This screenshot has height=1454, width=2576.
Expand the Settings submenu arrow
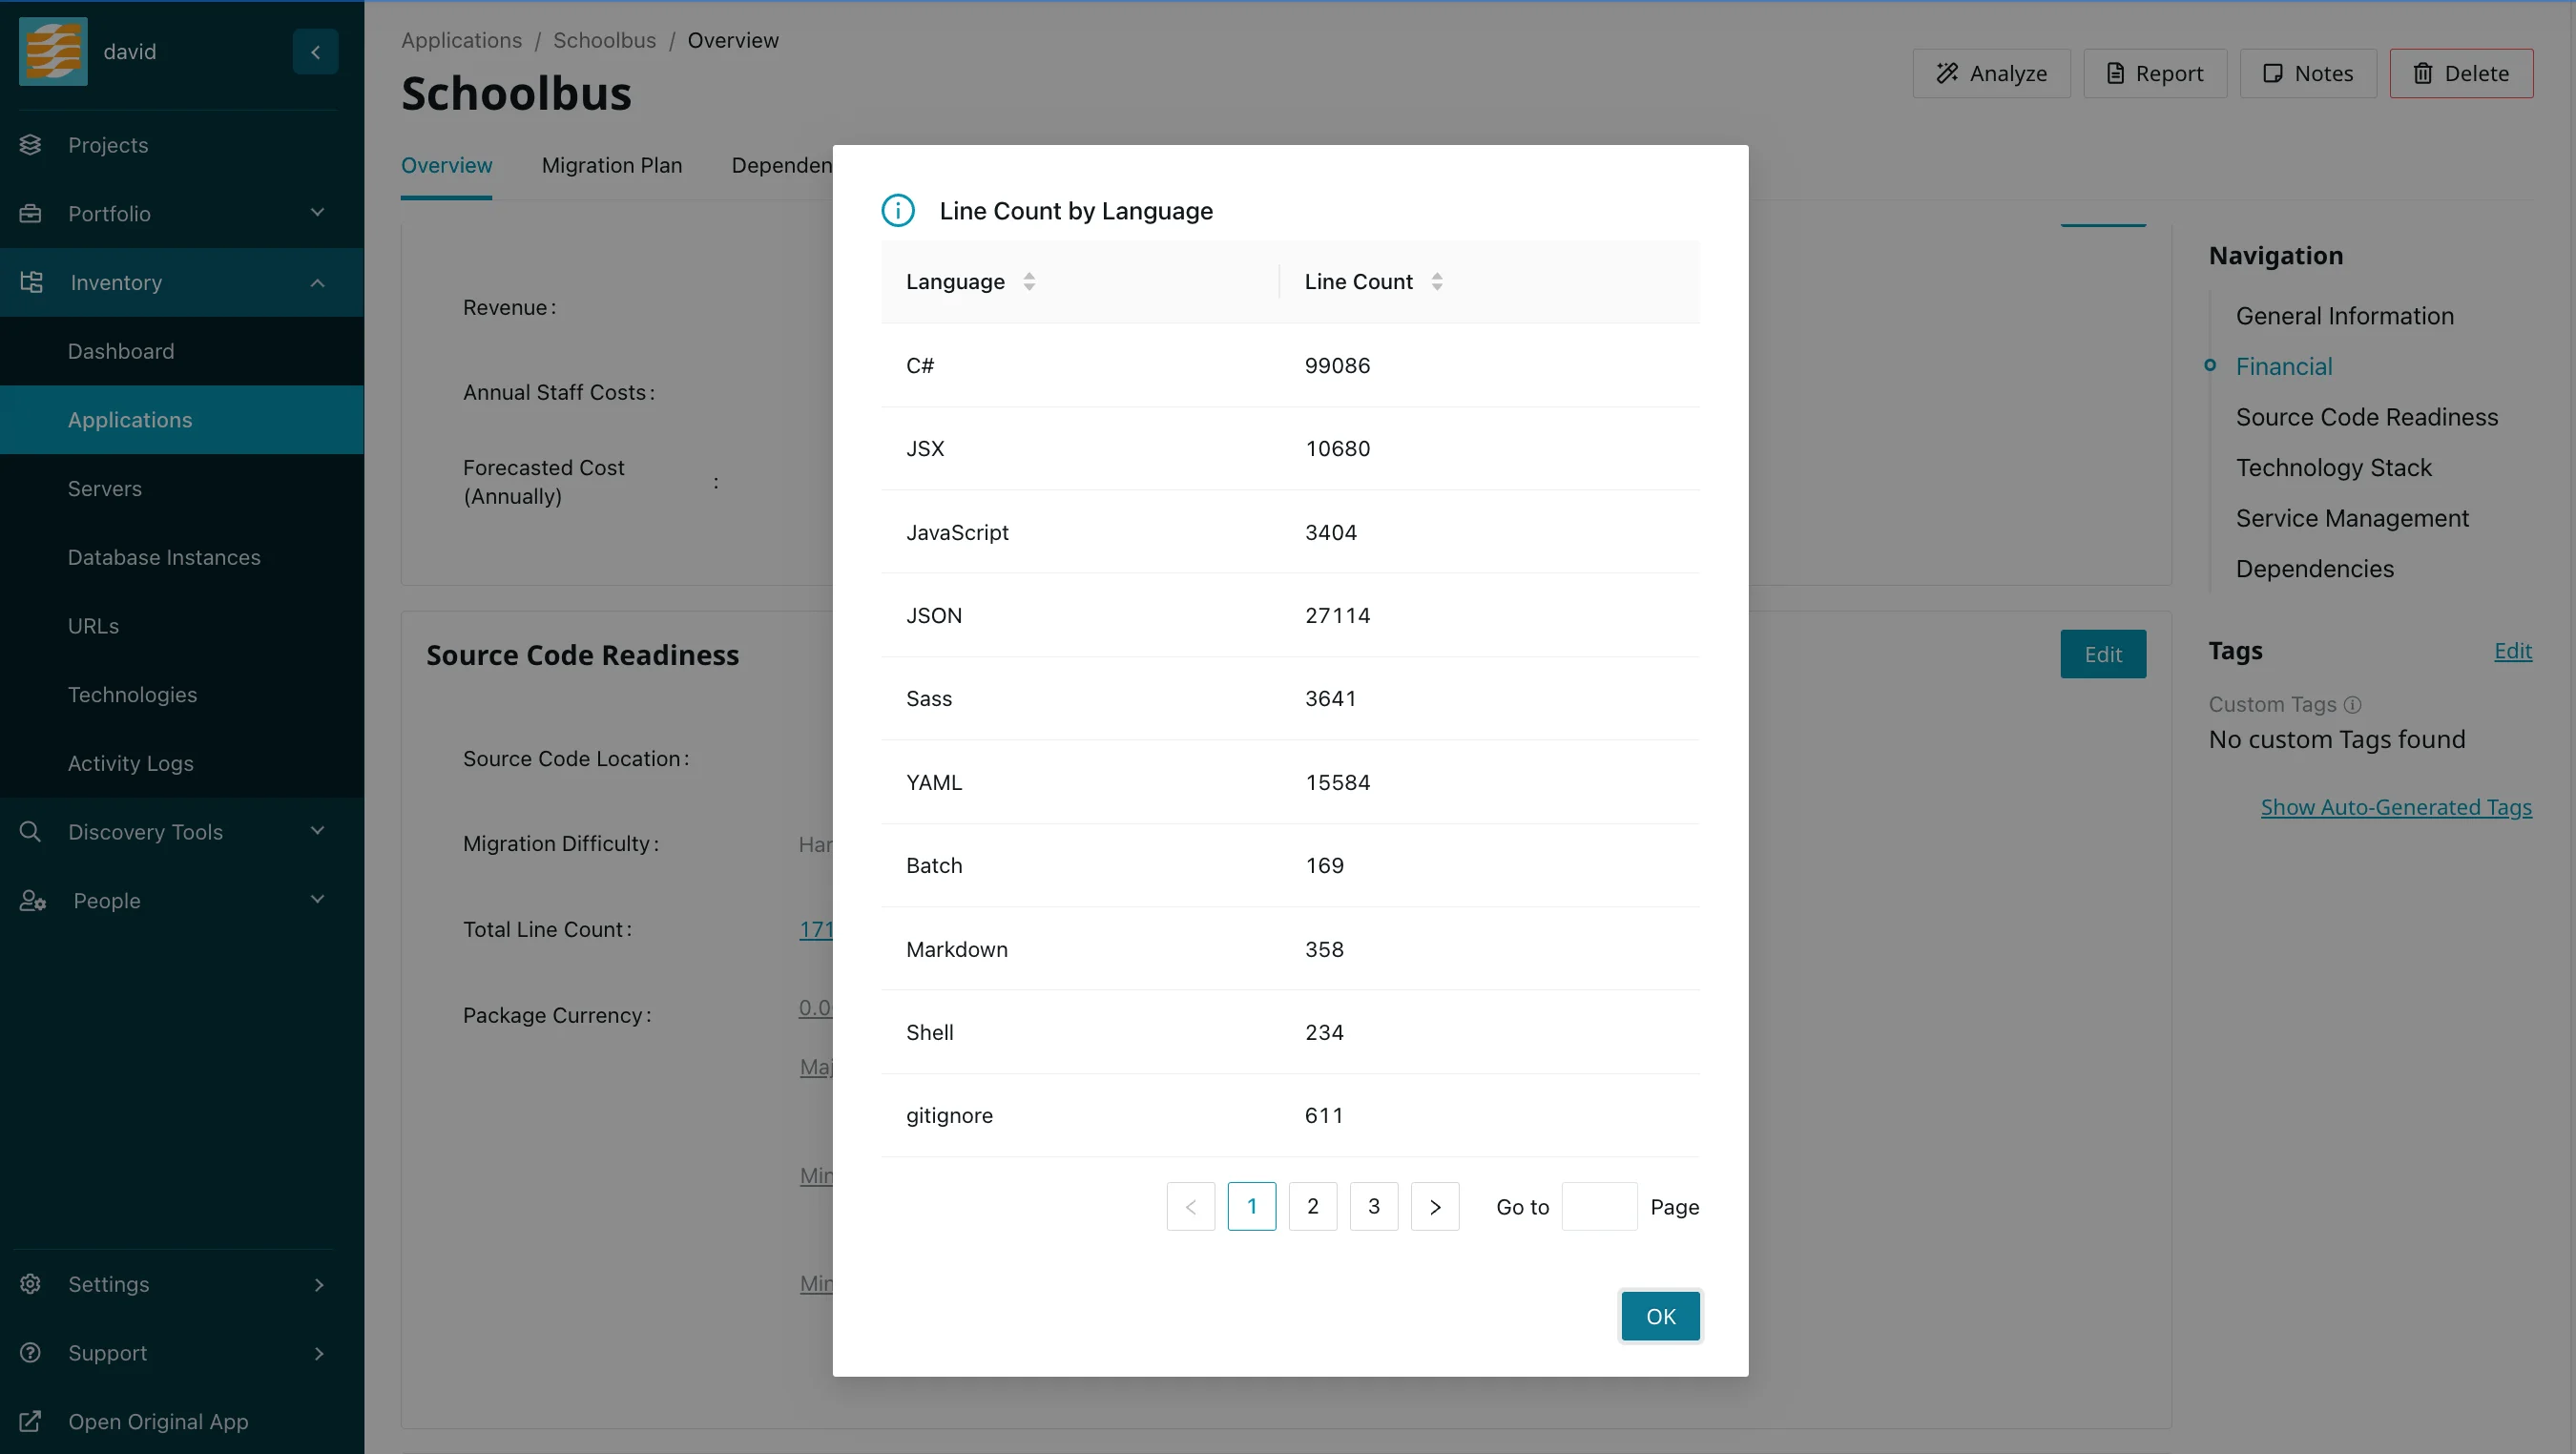point(319,1285)
